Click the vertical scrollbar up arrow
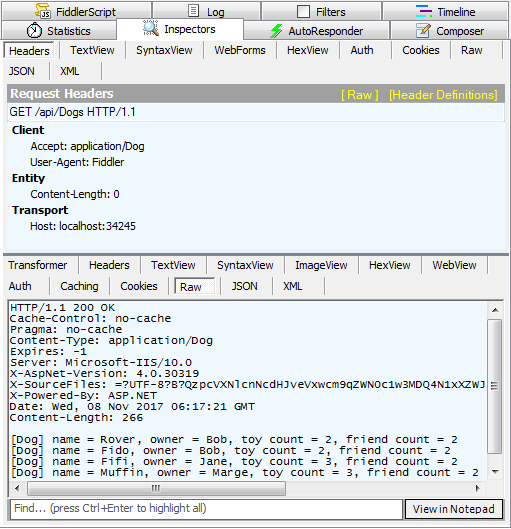The width and height of the screenshot is (511, 529). coord(495,310)
